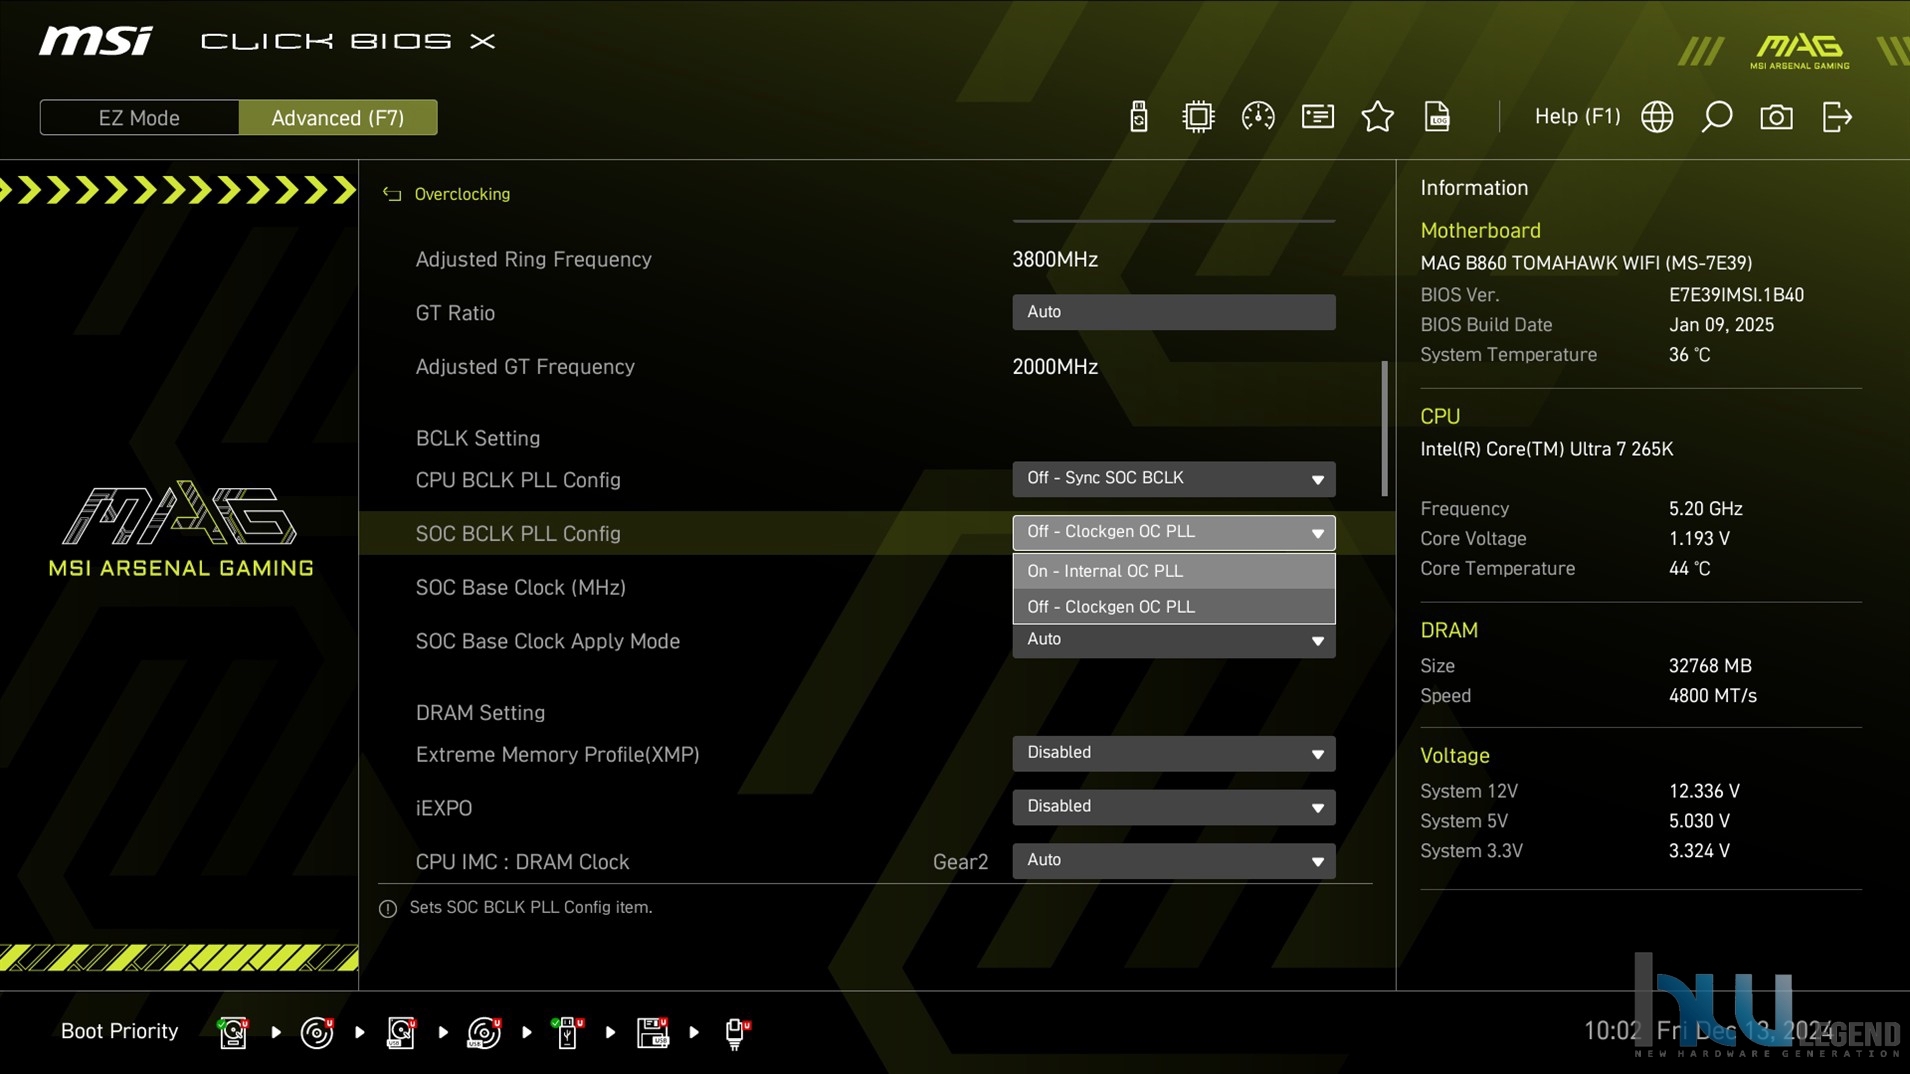Image resolution: width=1910 pixels, height=1074 pixels.
Task: Open iEXPO dropdown
Action: click(x=1173, y=807)
